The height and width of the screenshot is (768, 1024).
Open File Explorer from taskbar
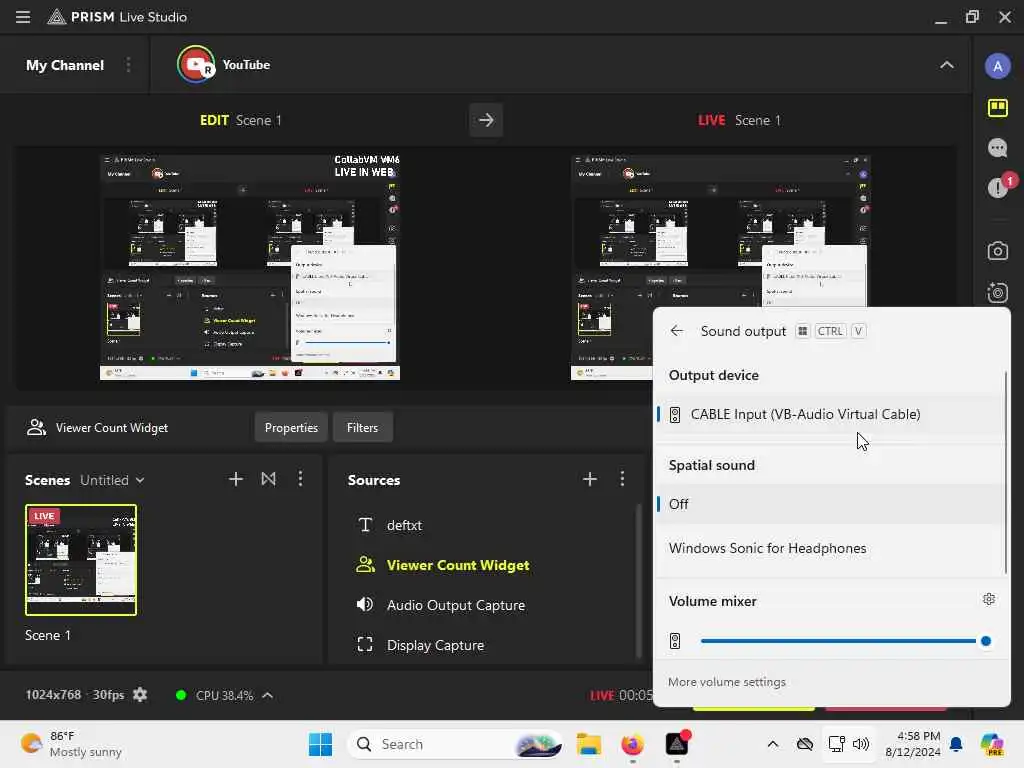[x=589, y=744]
